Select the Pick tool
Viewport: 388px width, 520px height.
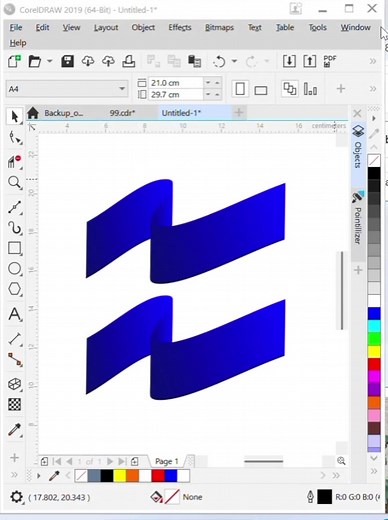pyautogui.click(x=14, y=117)
